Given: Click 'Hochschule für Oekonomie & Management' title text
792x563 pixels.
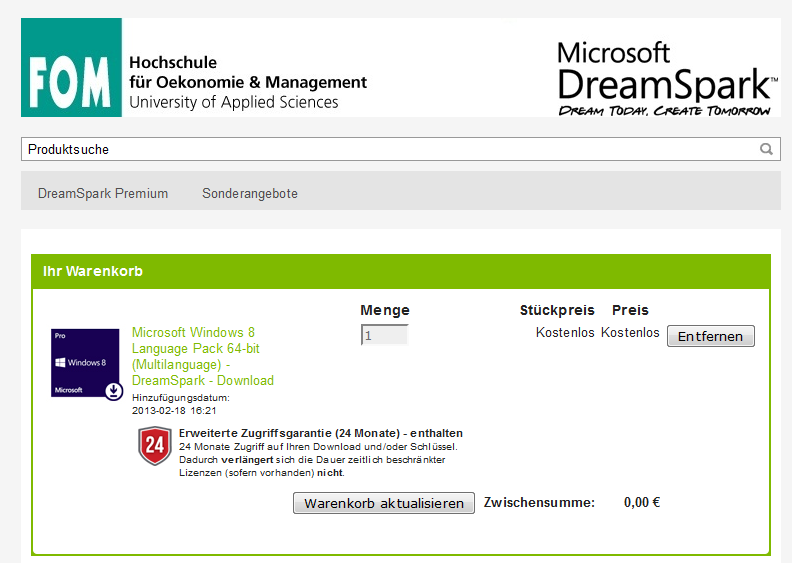Looking at the screenshot, I should (x=248, y=72).
